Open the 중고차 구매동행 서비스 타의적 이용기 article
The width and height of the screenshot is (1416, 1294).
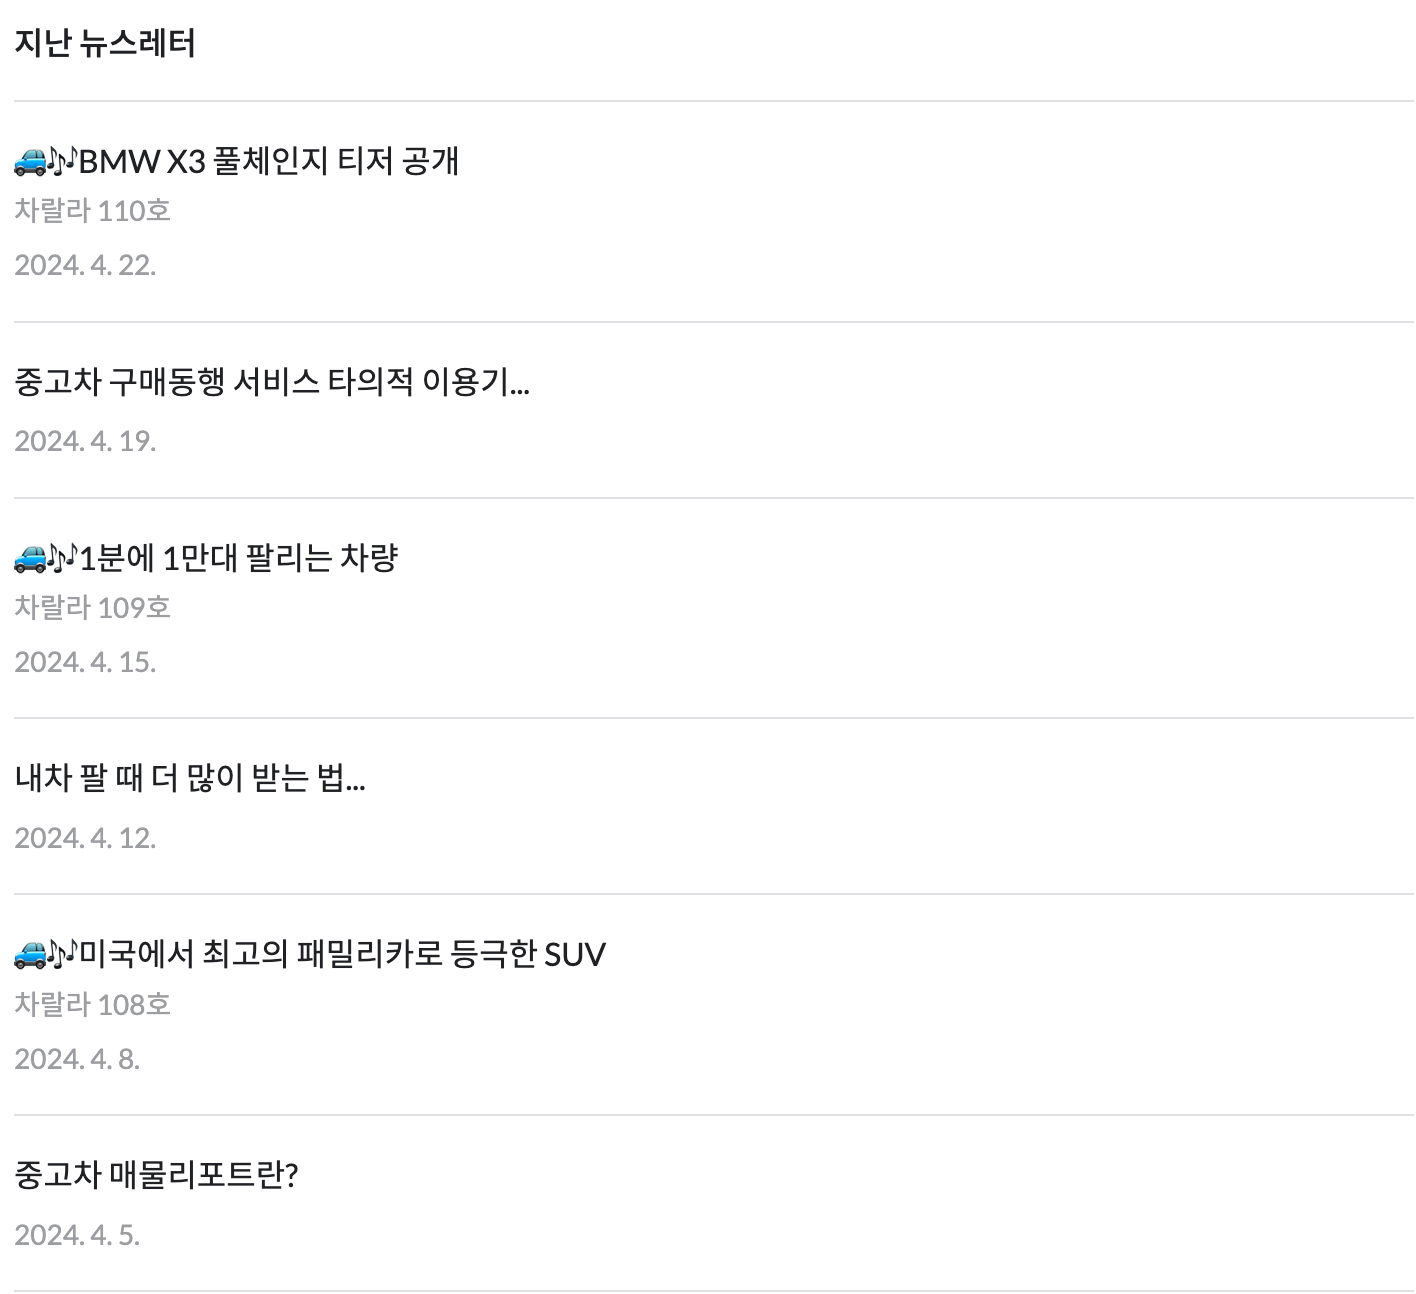(270, 383)
